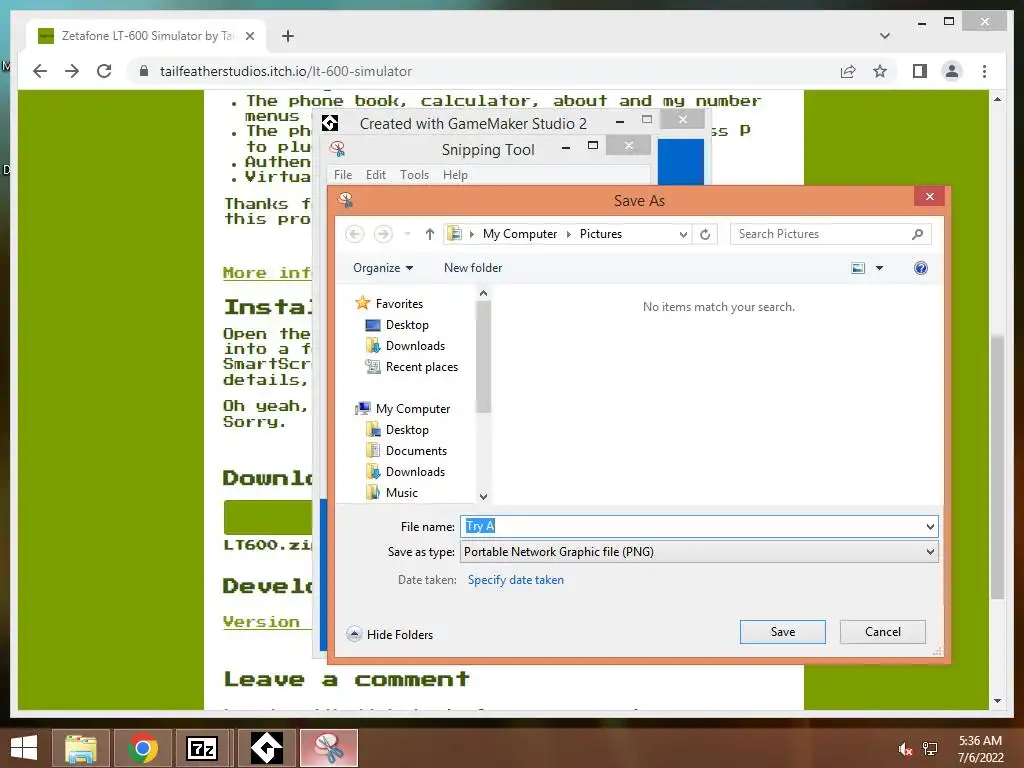The width and height of the screenshot is (1024, 768).
Task: Expand the address bar previous locations dropdown
Action: (x=683, y=234)
